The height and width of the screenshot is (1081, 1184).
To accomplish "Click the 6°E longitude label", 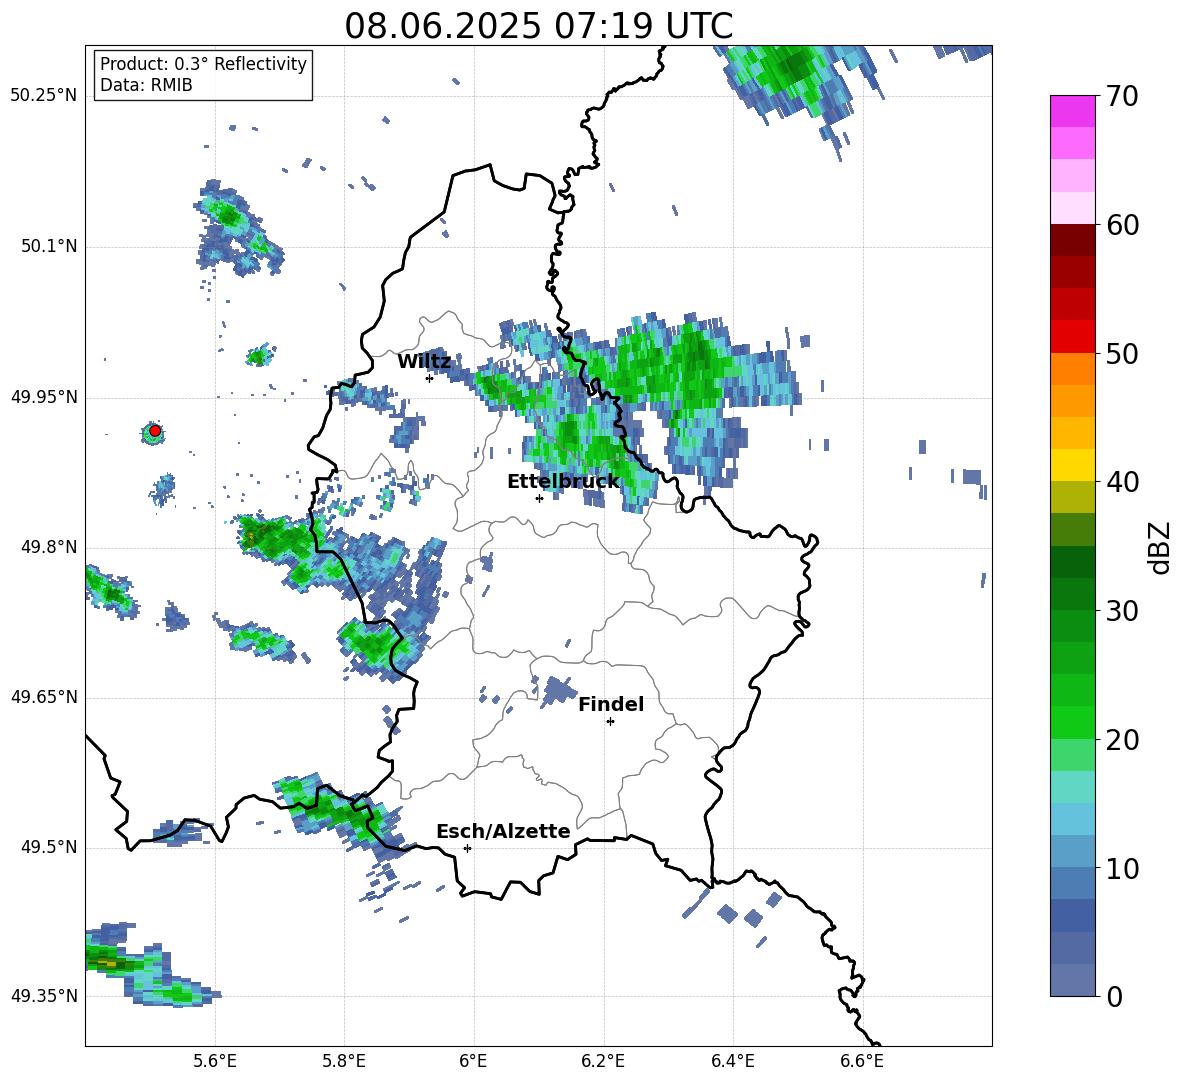I will pos(473,1061).
